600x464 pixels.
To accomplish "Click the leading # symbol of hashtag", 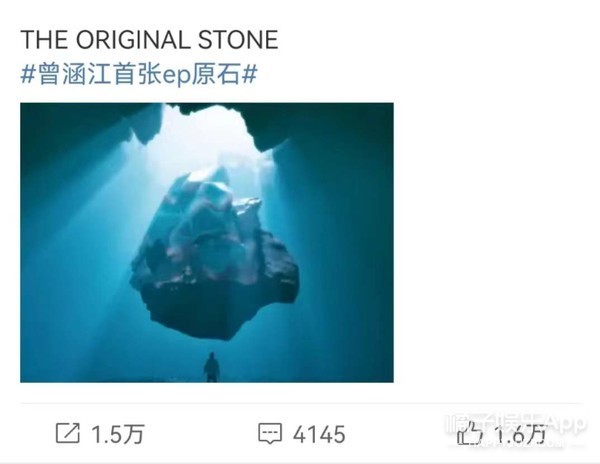I will coord(28,74).
